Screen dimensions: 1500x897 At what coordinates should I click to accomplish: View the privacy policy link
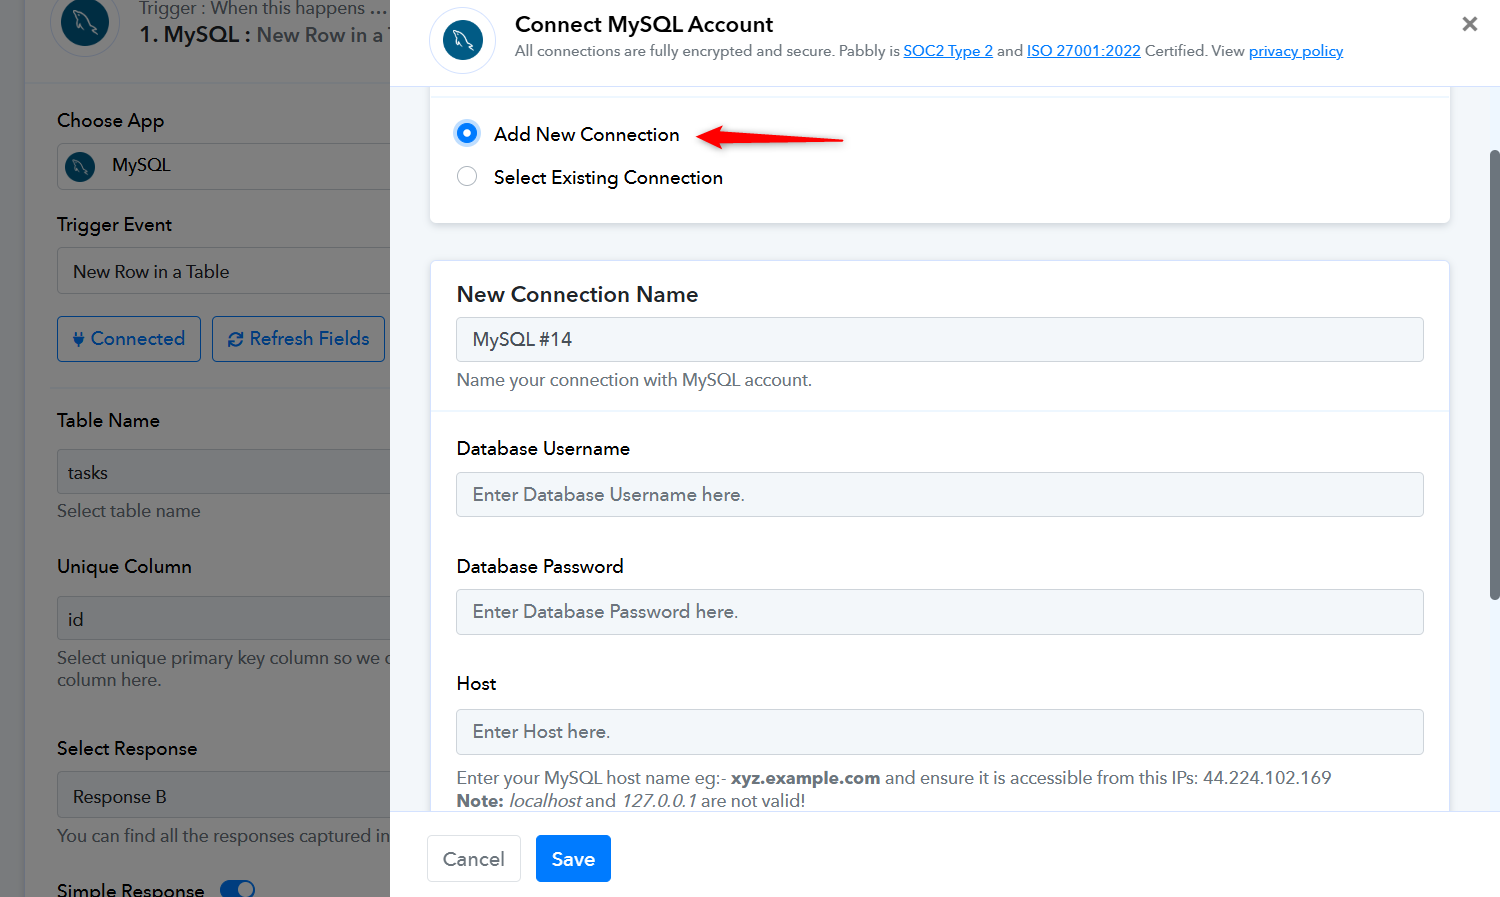[1296, 51]
